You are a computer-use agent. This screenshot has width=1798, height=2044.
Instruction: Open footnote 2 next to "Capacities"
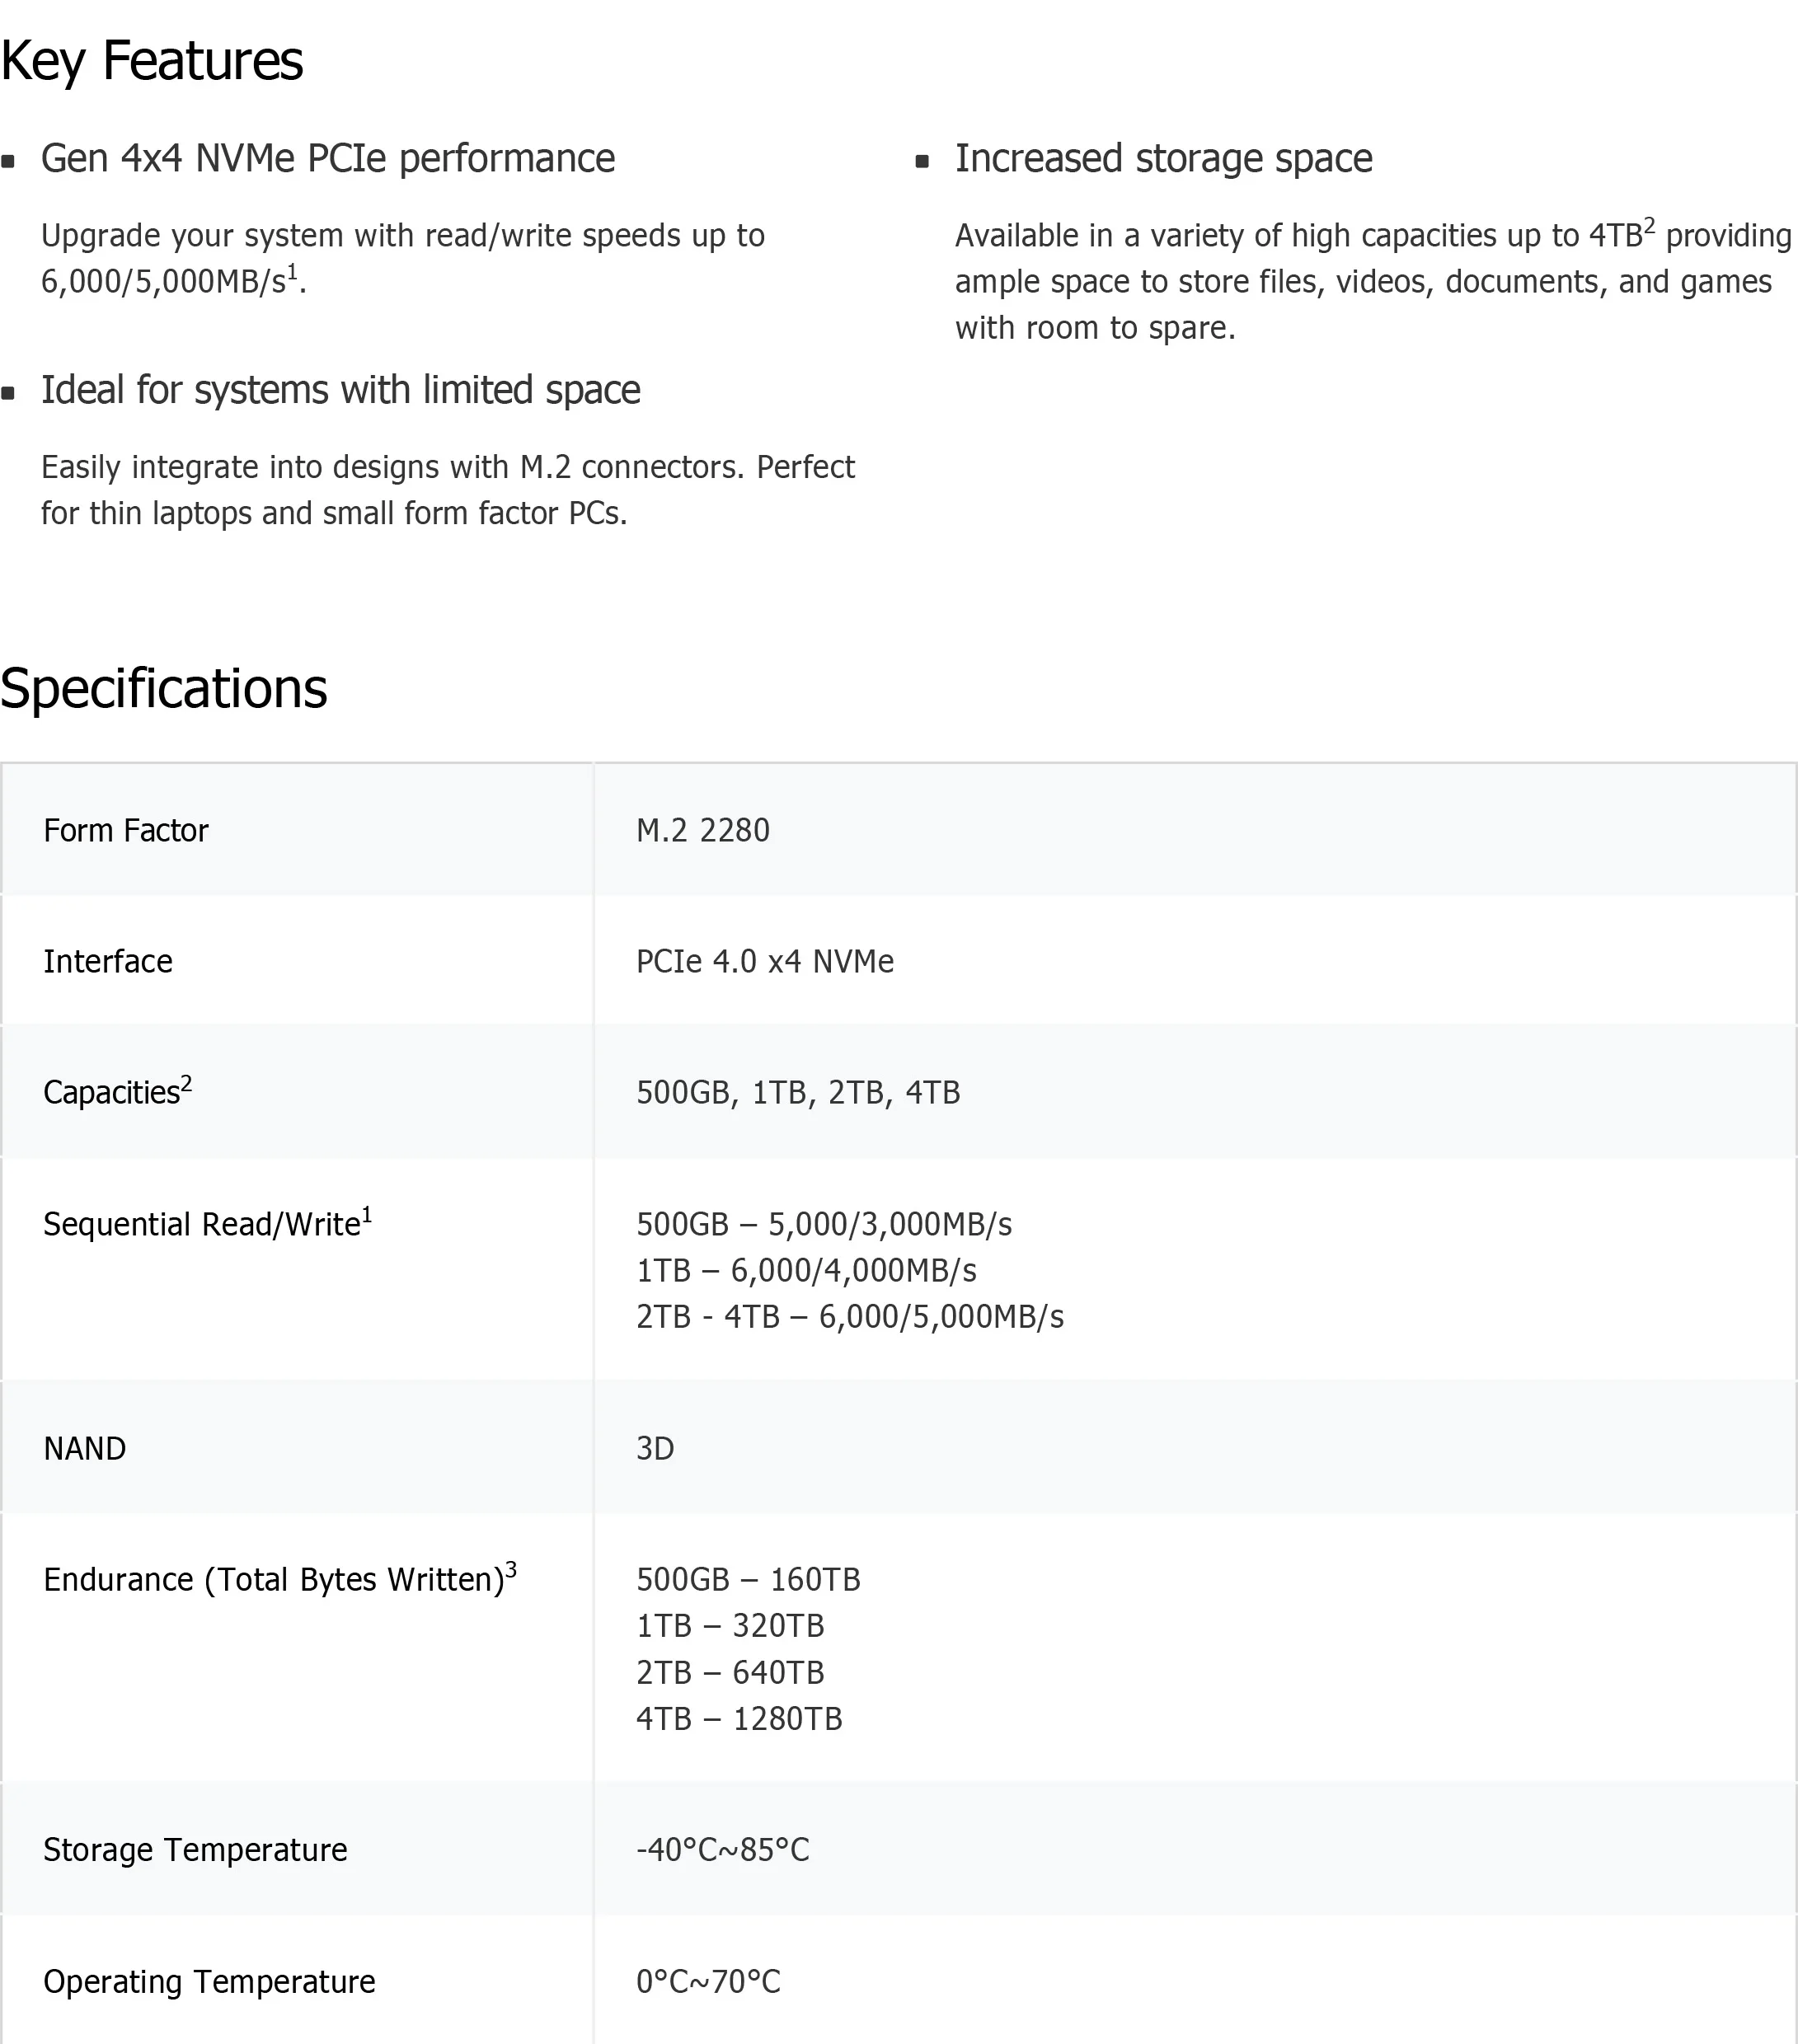pyautogui.click(x=186, y=1082)
